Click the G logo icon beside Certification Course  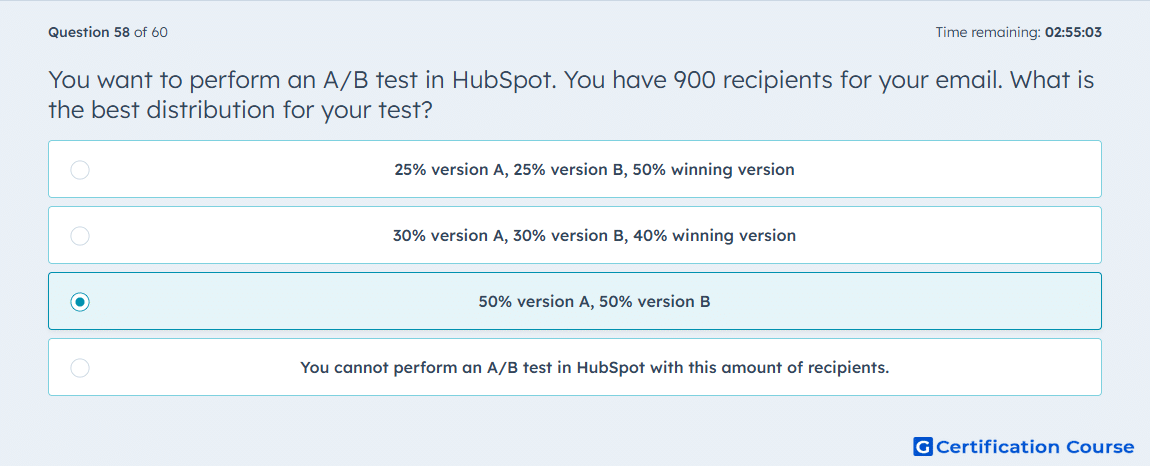pos(923,446)
